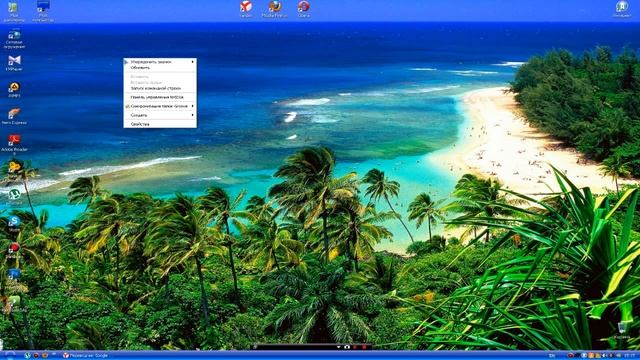Launch the KMPlayer desktop shortcut
The image size is (640, 360).
click(x=14, y=63)
